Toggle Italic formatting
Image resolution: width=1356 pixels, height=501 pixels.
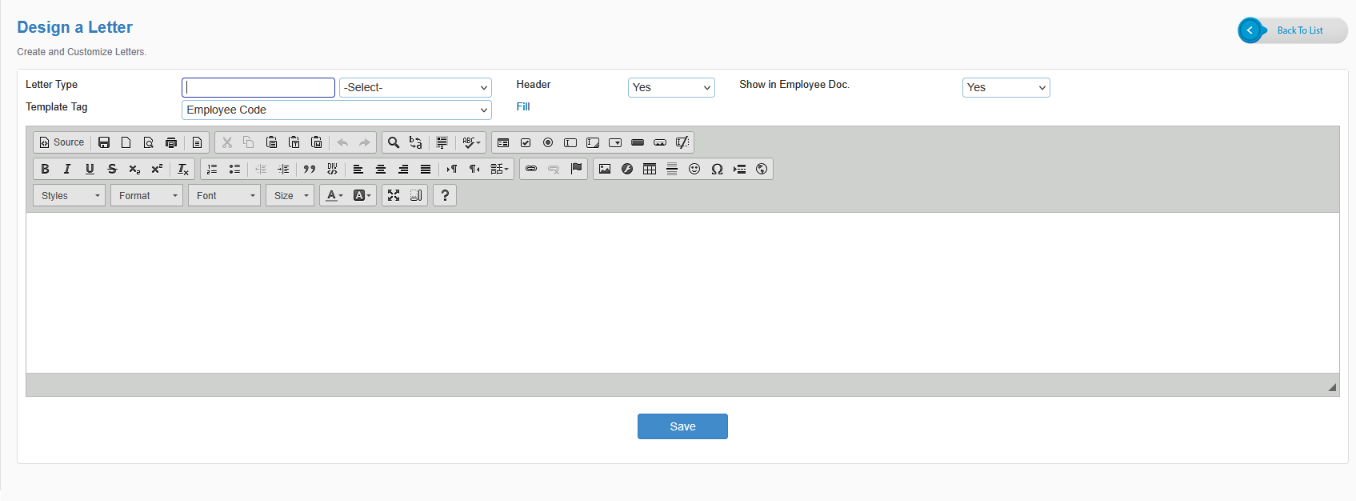(x=67, y=169)
